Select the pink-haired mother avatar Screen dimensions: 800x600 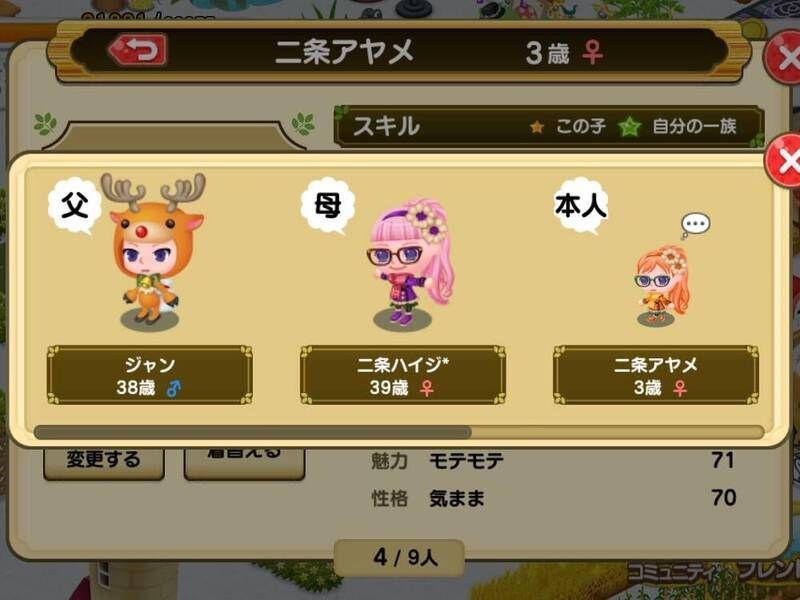tap(407, 262)
